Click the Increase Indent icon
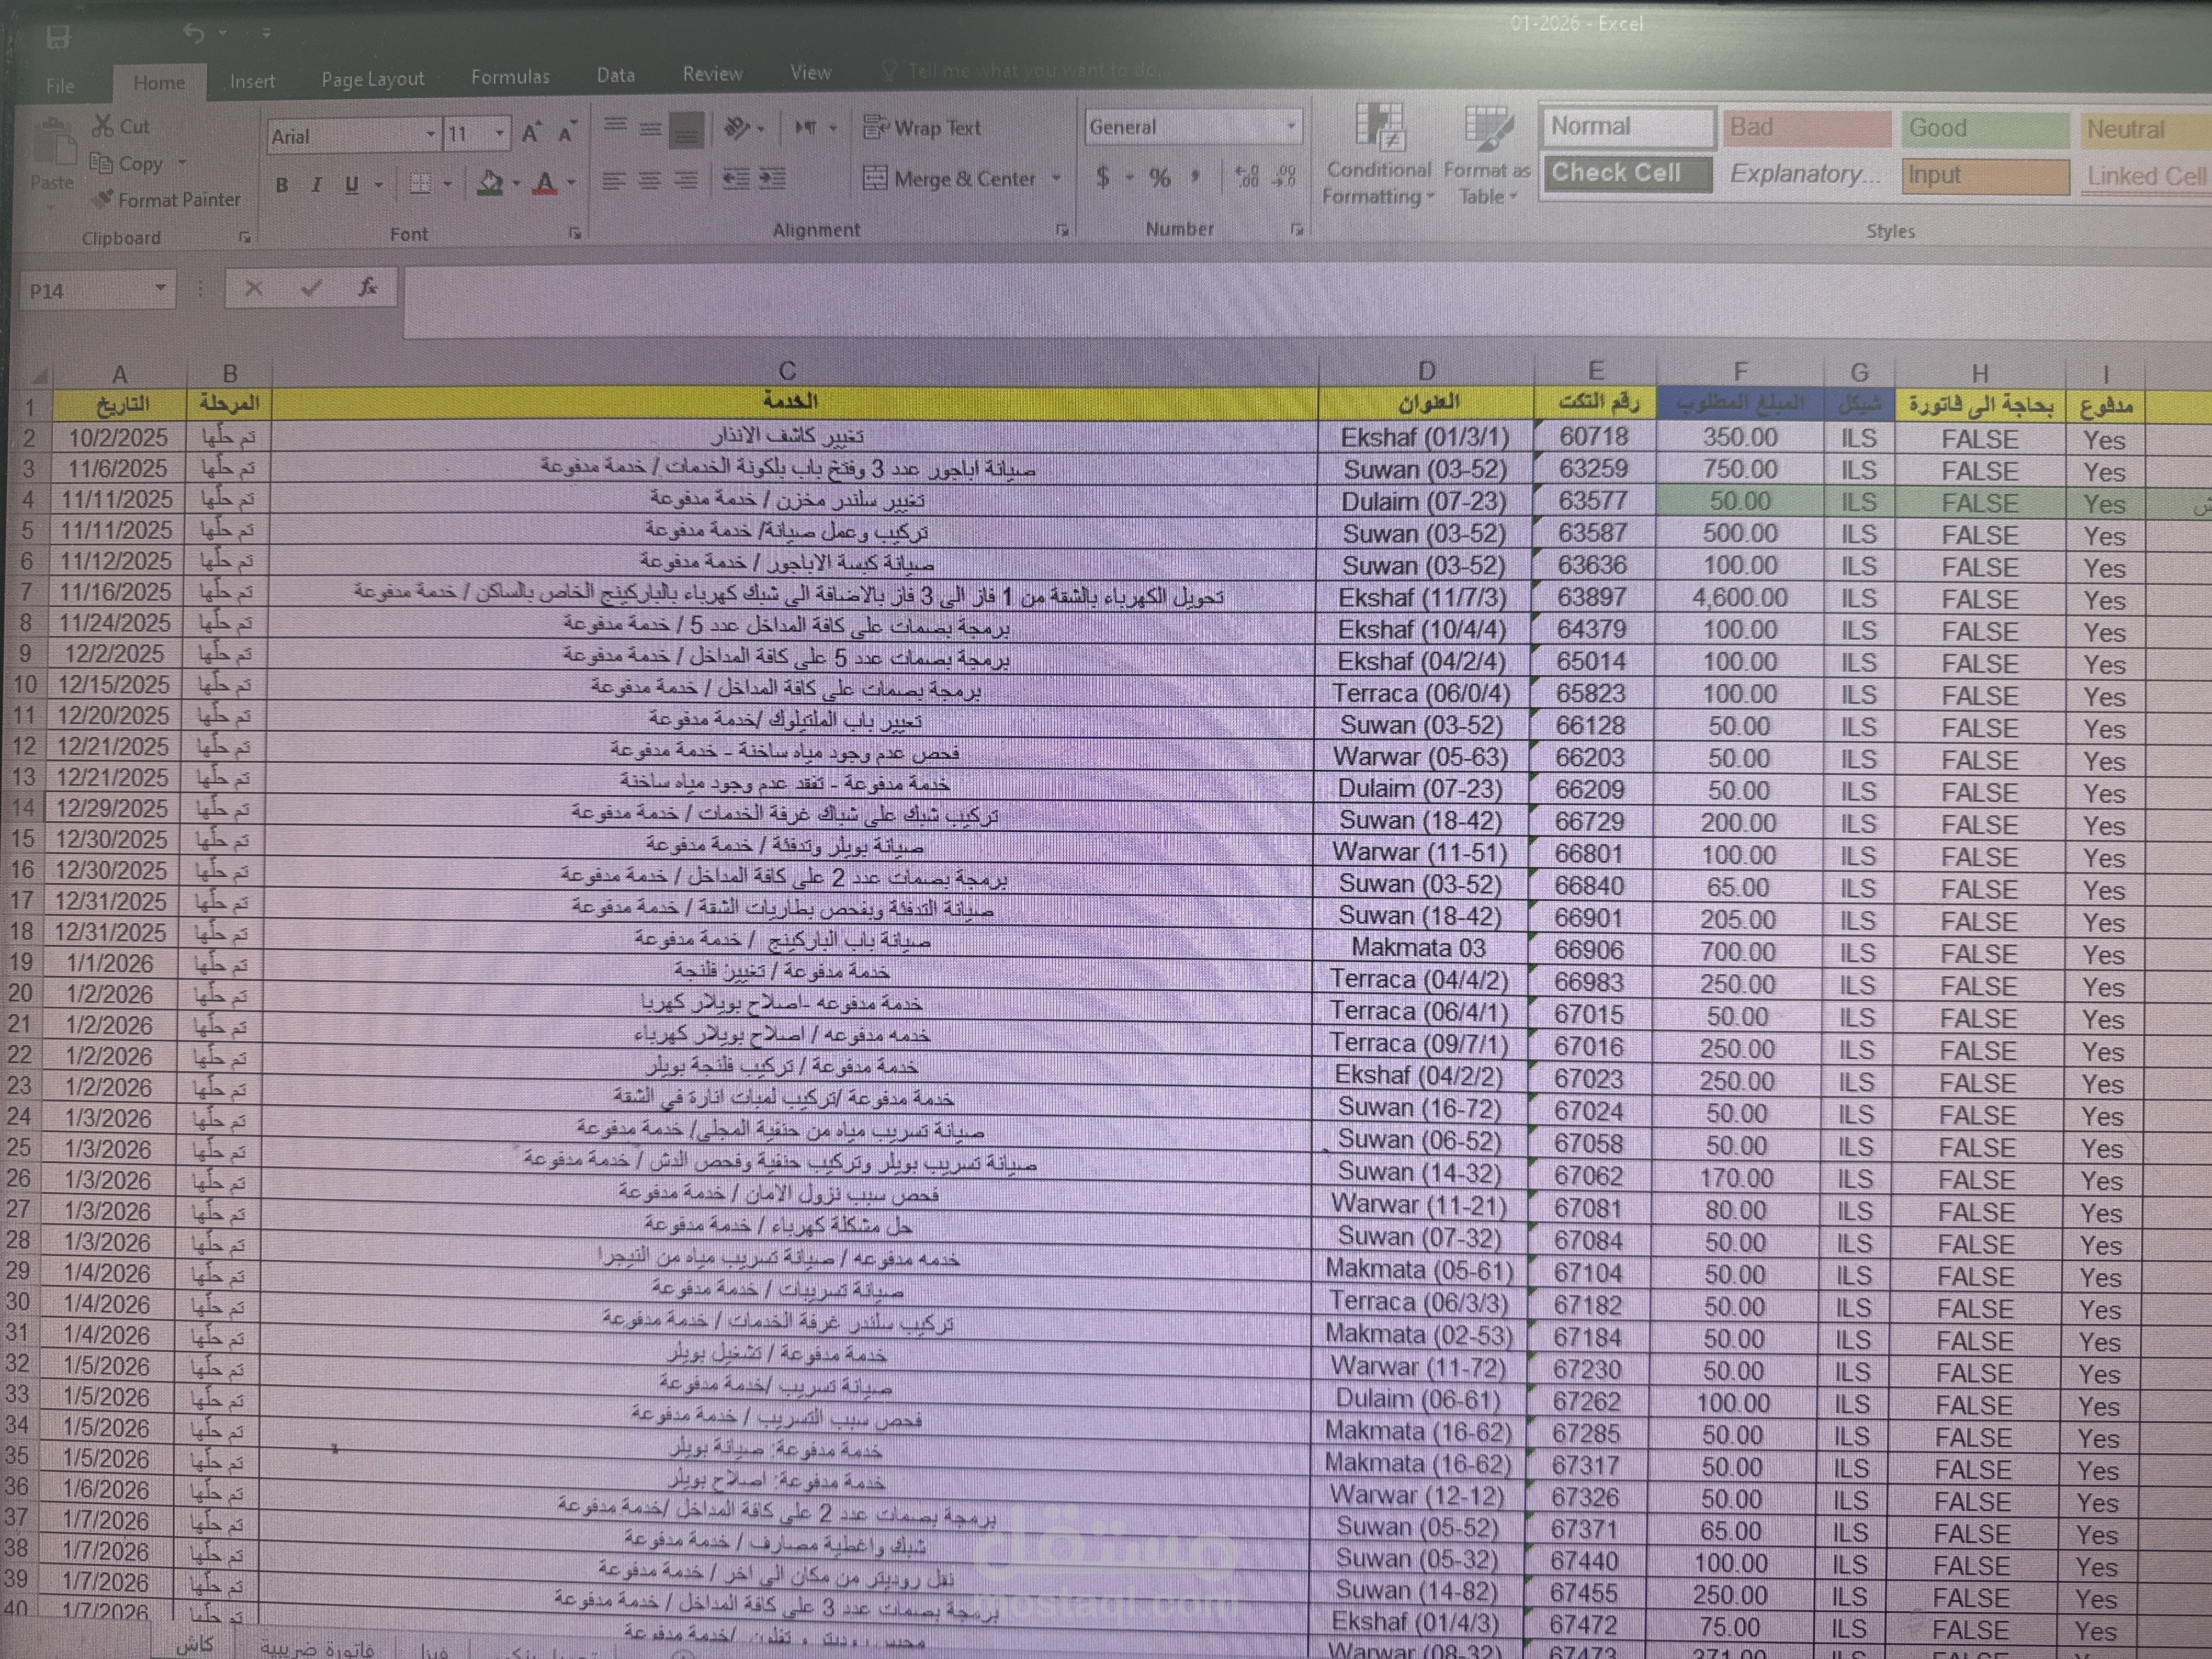The height and width of the screenshot is (1659, 2212). [772, 179]
